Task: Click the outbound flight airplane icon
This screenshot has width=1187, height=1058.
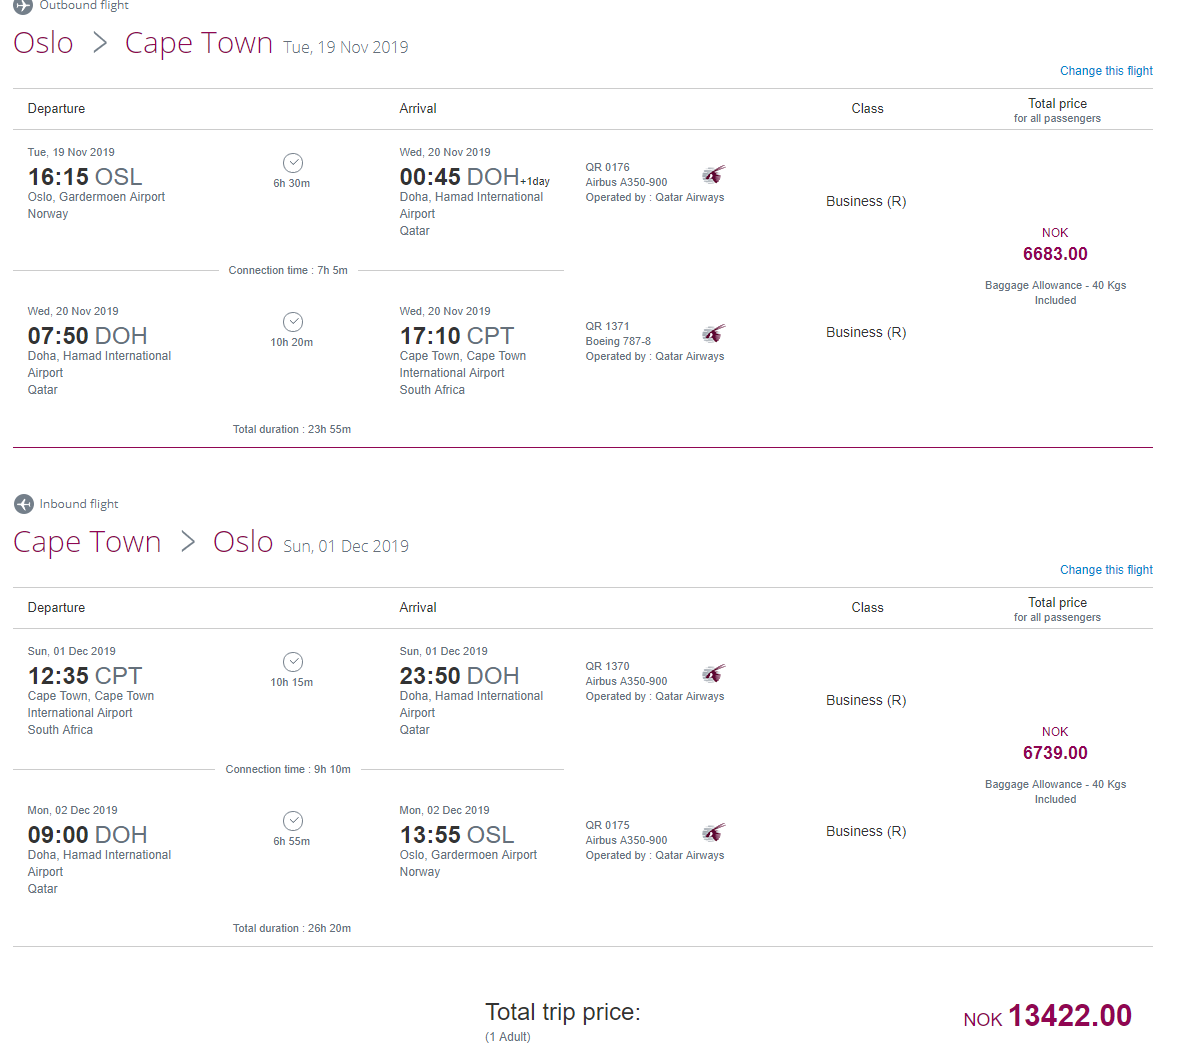Action: tap(23, 6)
